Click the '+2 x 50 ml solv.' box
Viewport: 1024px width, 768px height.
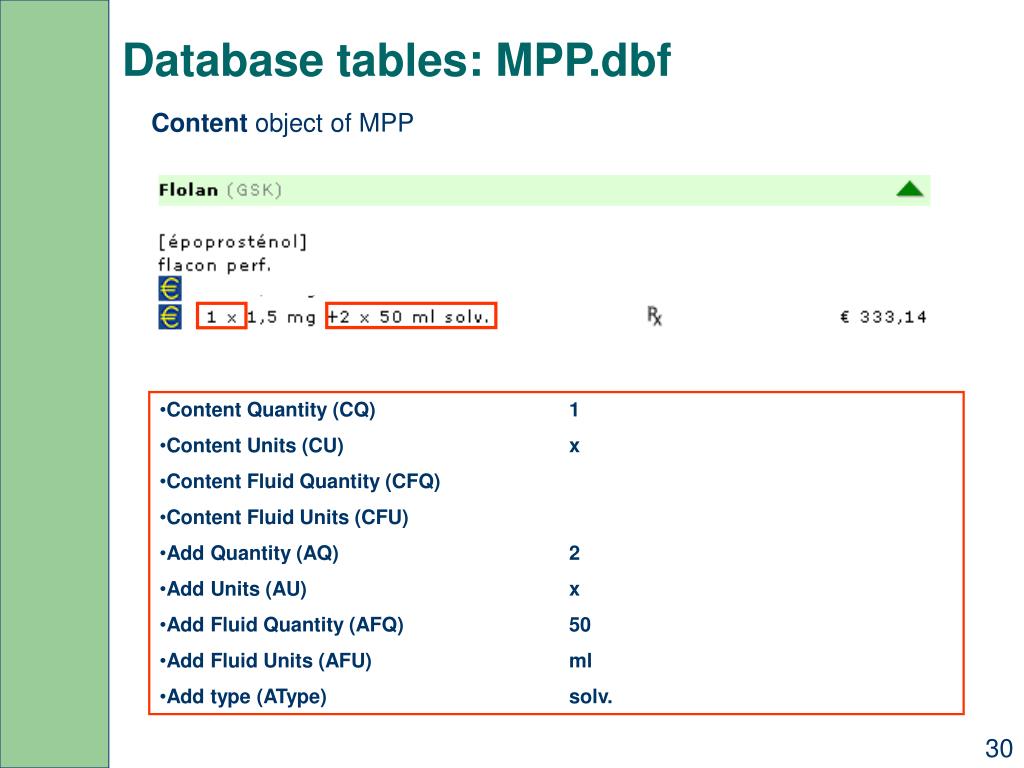(x=411, y=317)
